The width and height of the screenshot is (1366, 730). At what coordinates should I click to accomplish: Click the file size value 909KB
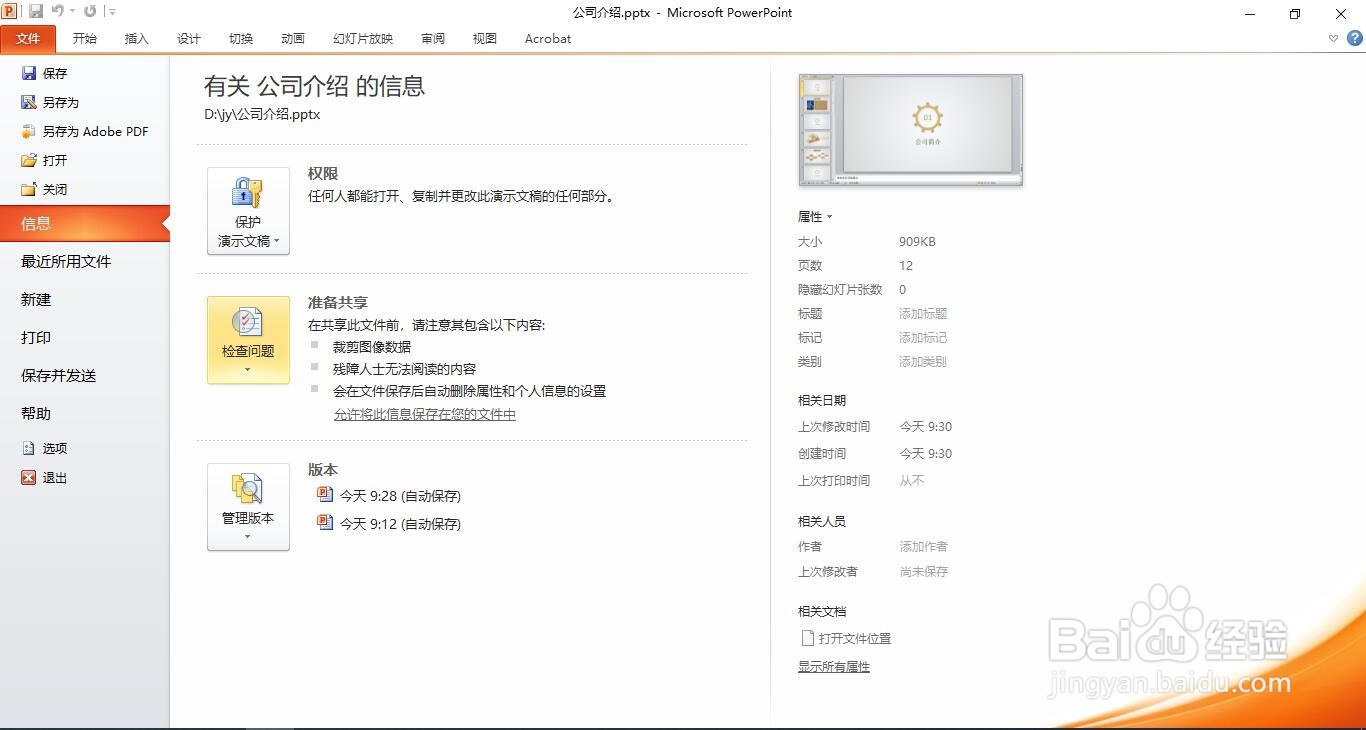[x=917, y=242]
